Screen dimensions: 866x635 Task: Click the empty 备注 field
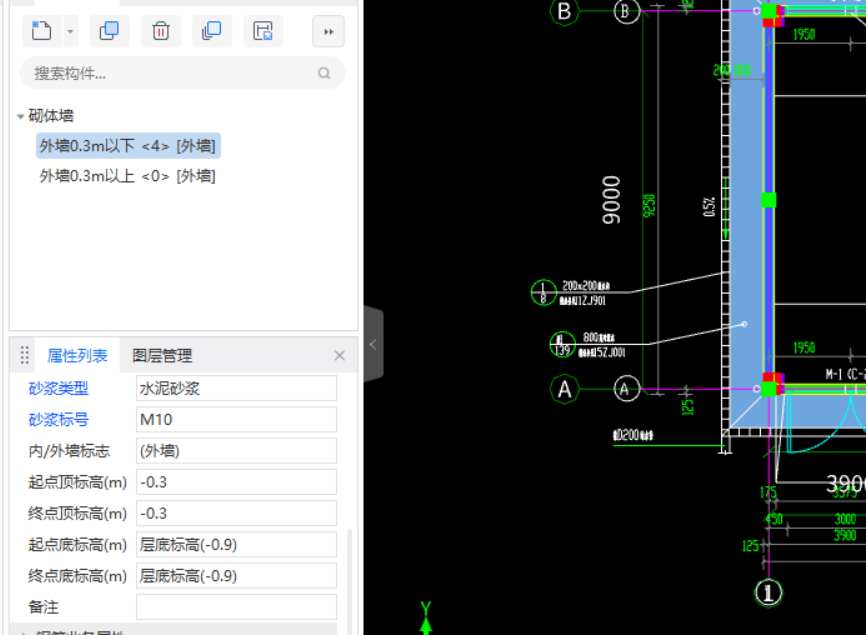coord(236,607)
